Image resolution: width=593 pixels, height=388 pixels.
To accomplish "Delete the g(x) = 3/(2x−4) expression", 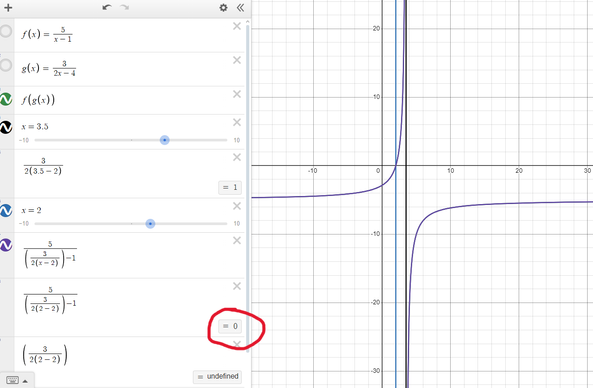I will pyautogui.click(x=237, y=60).
